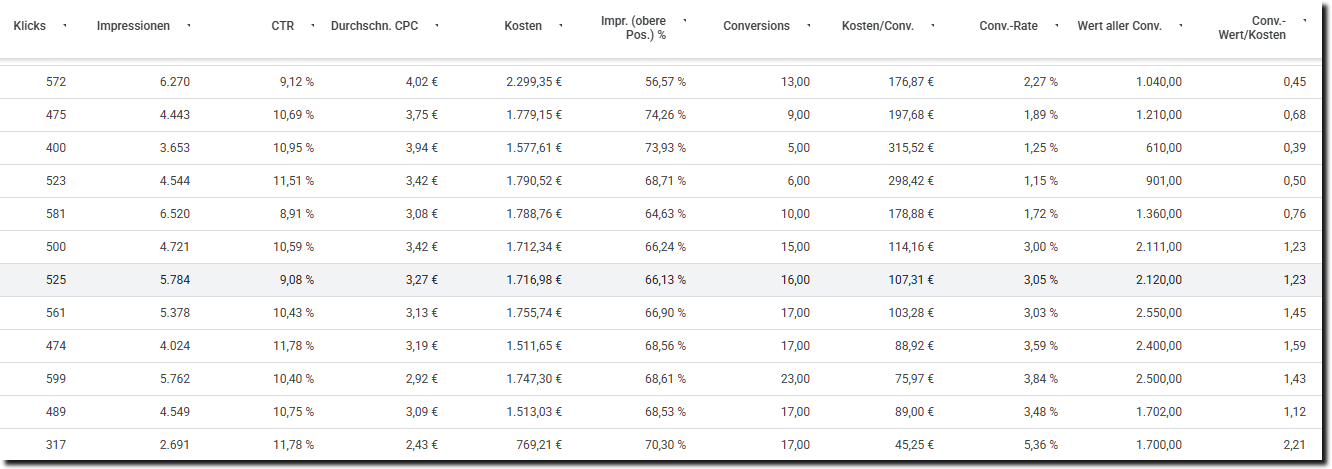This screenshot has width=1332, height=469.
Task: Sort by the Conv.-Wert/Kosten column header
Action: 1269,28
